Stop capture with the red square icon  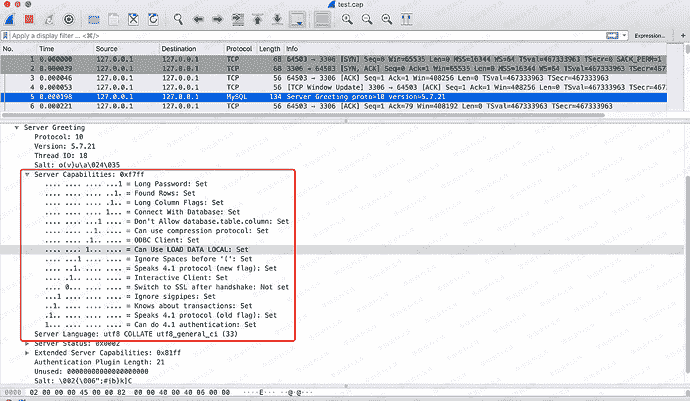point(31,18)
